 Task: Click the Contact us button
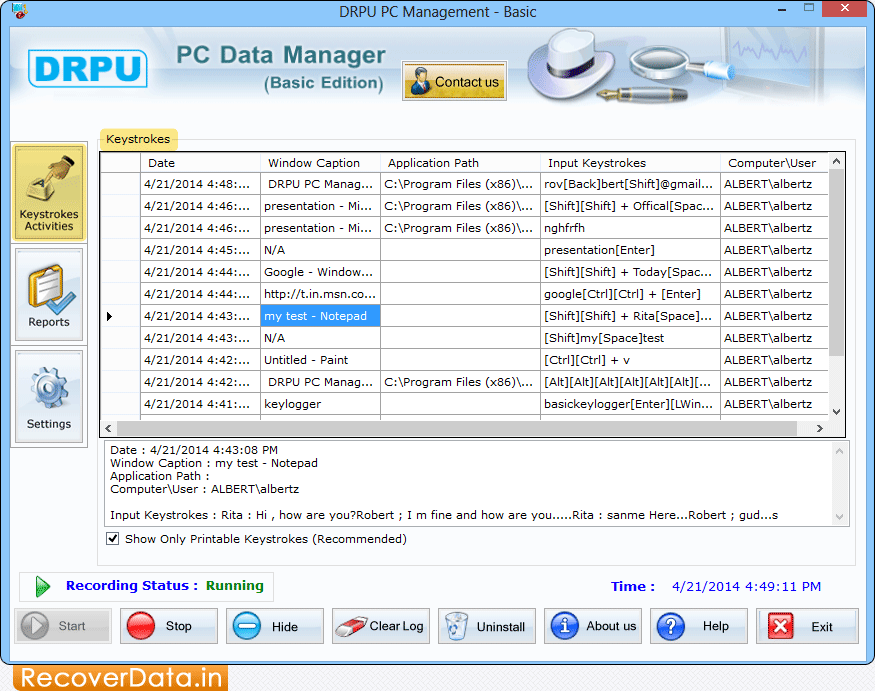tap(454, 81)
